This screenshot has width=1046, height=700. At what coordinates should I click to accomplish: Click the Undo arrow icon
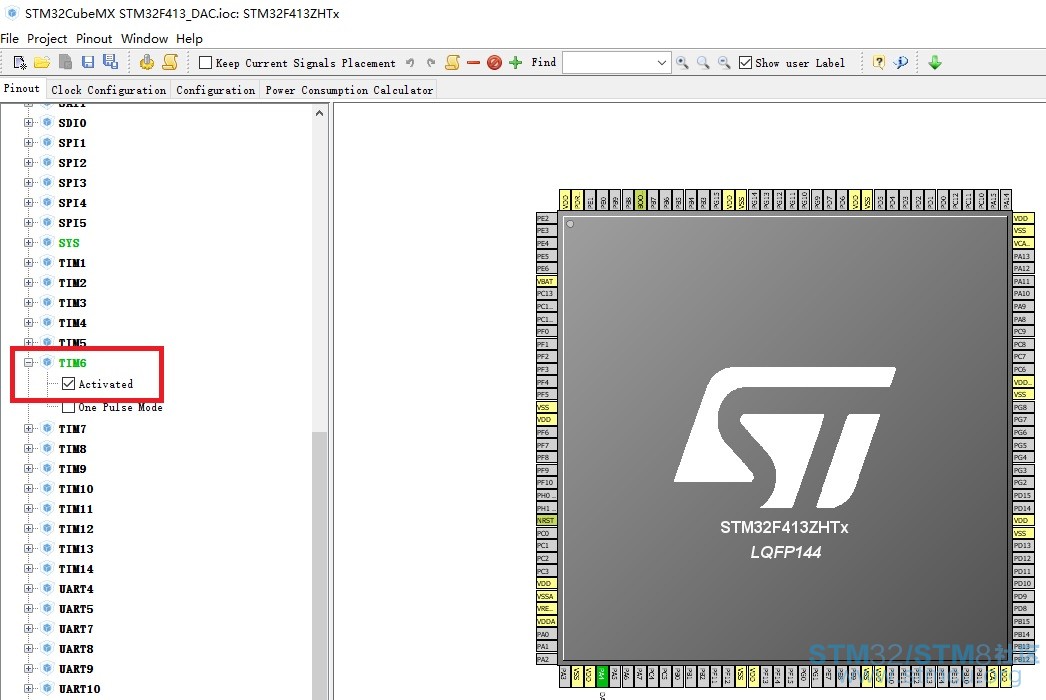pyautogui.click(x=410, y=63)
